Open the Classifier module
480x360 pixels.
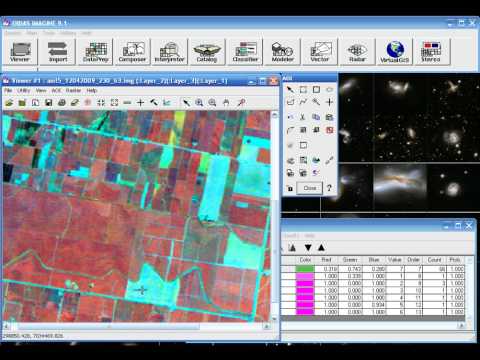(245, 52)
